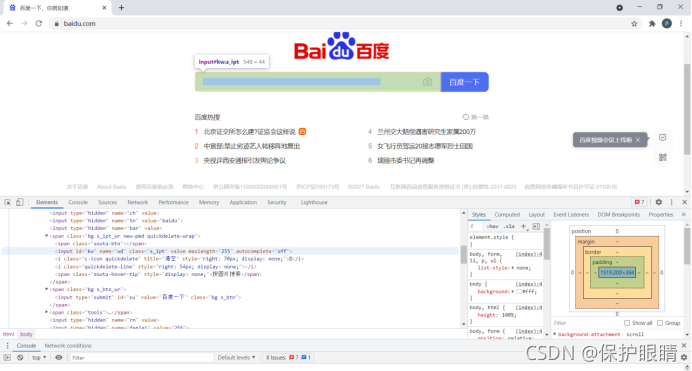This screenshot has width=692, height=371.
Task: Focus the console Filter input
Action: point(141,357)
